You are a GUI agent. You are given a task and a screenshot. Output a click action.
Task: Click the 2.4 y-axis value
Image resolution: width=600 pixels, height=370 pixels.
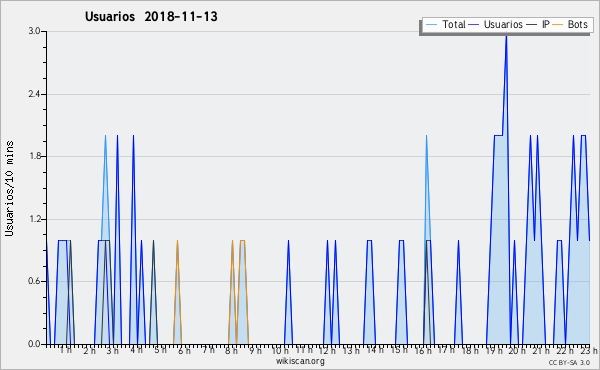[x=34, y=94]
